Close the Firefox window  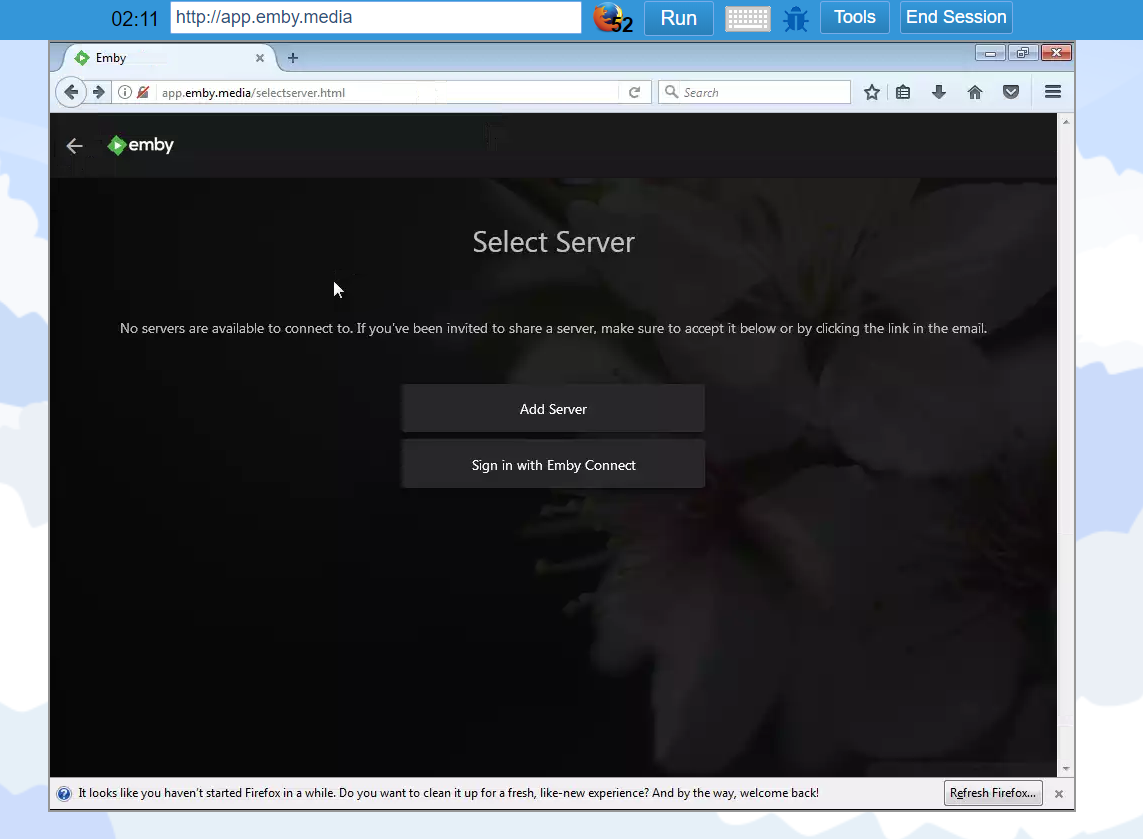(x=1056, y=52)
